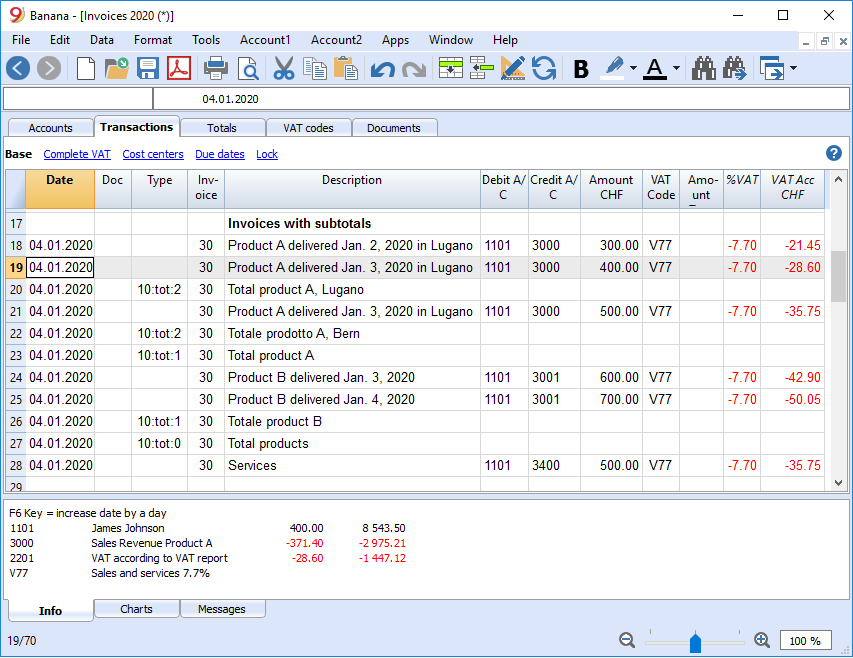Copy with the two-pages icon
Image resolution: width=853 pixels, height=658 pixels.
[315, 69]
